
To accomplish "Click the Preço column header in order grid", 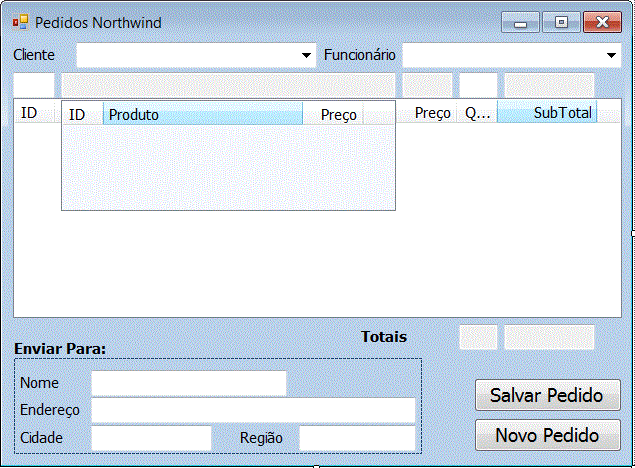I will pyautogui.click(x=426, y=113).
